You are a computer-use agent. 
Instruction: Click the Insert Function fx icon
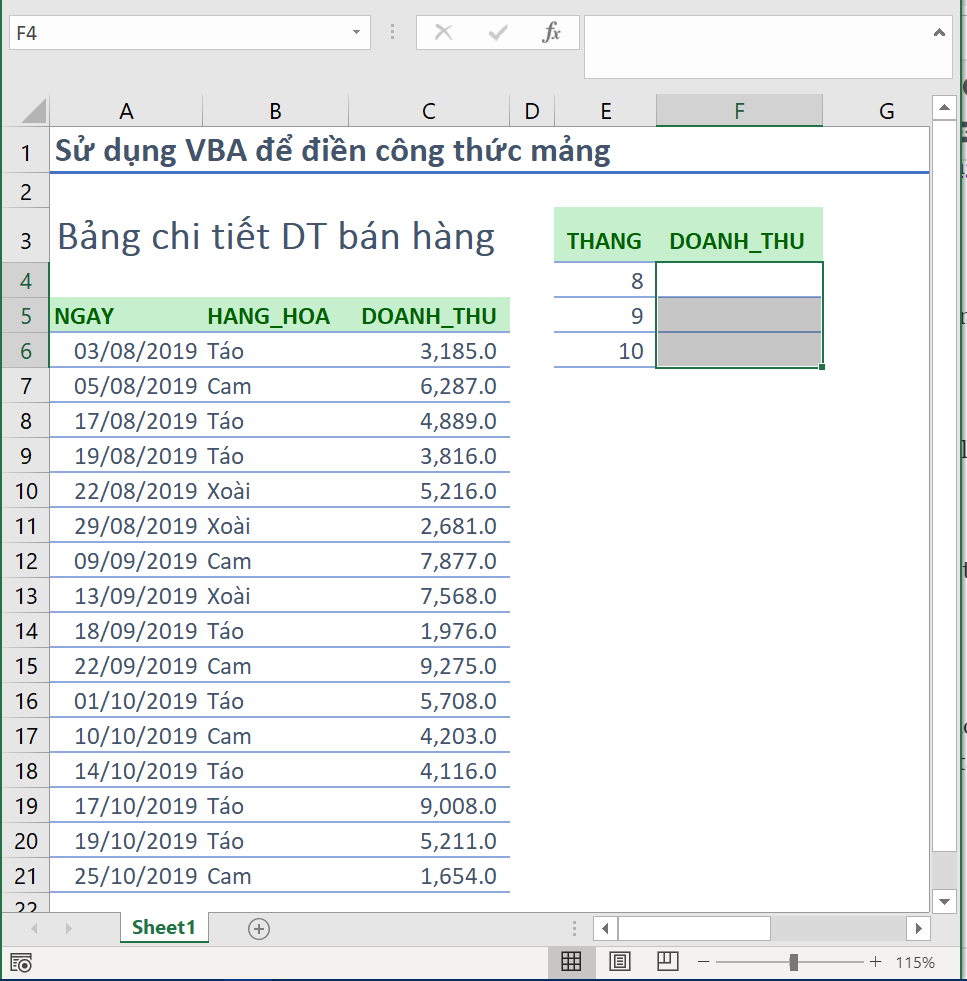[x=551, y=33]
